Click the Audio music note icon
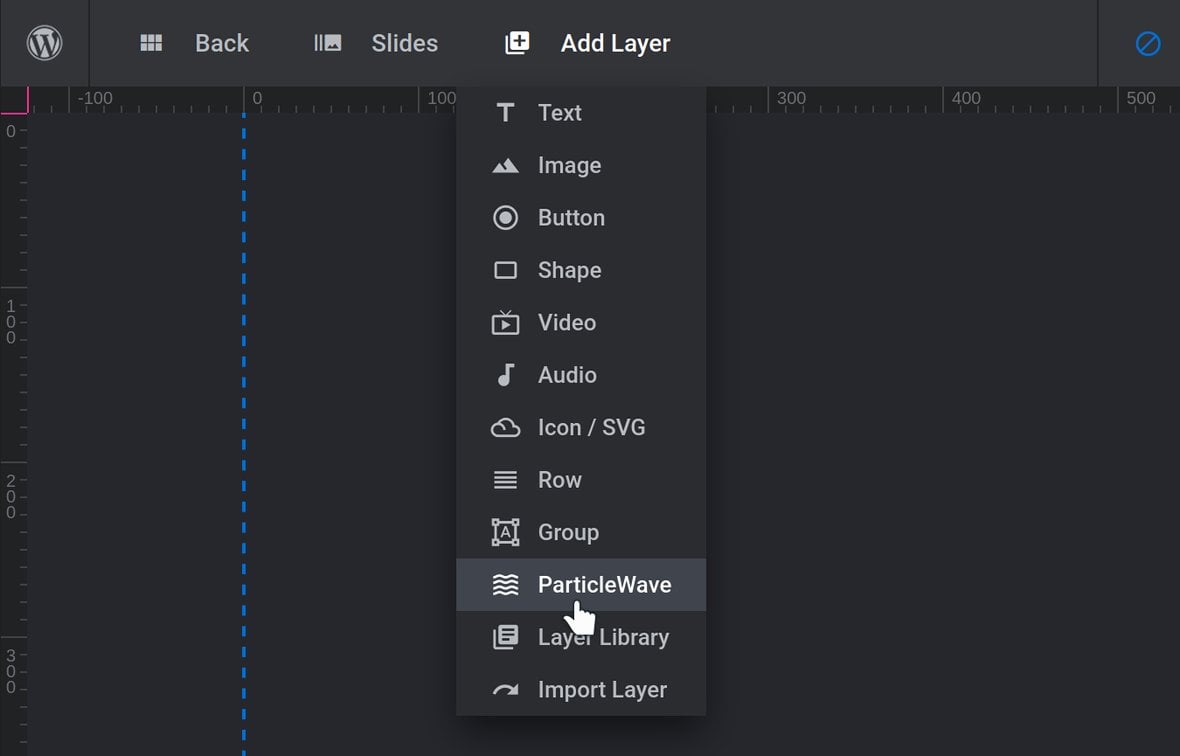Image resolution: width=1180 pixels, height=756 pixels. pyautogui.click(x=506, y=375)
